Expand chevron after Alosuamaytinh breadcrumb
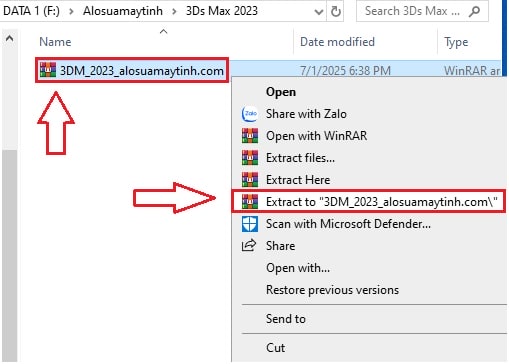 (x=174, y=11)
